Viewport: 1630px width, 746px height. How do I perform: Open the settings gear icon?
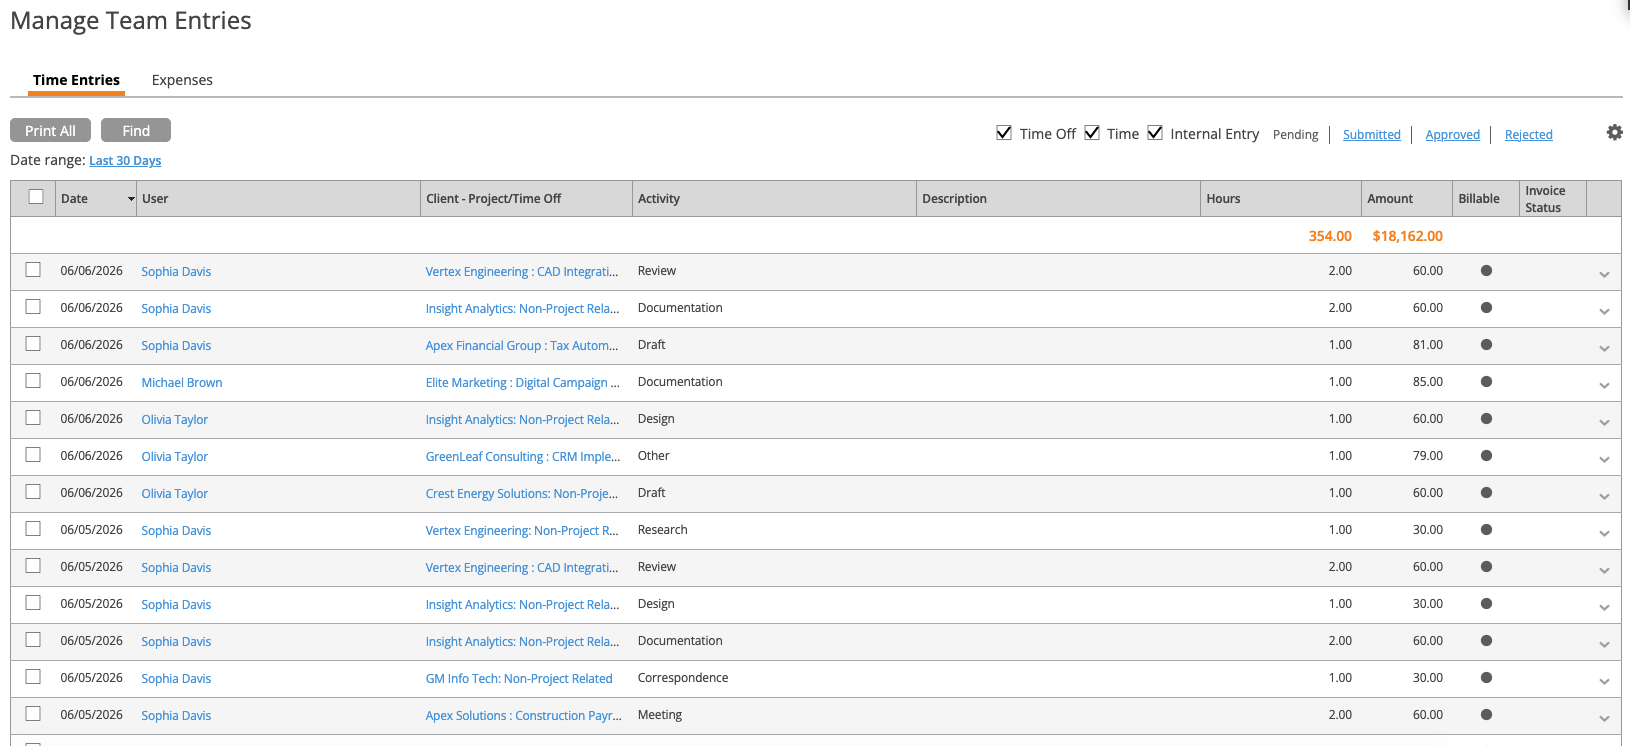pyautogui.click(x=1614, y=132)
